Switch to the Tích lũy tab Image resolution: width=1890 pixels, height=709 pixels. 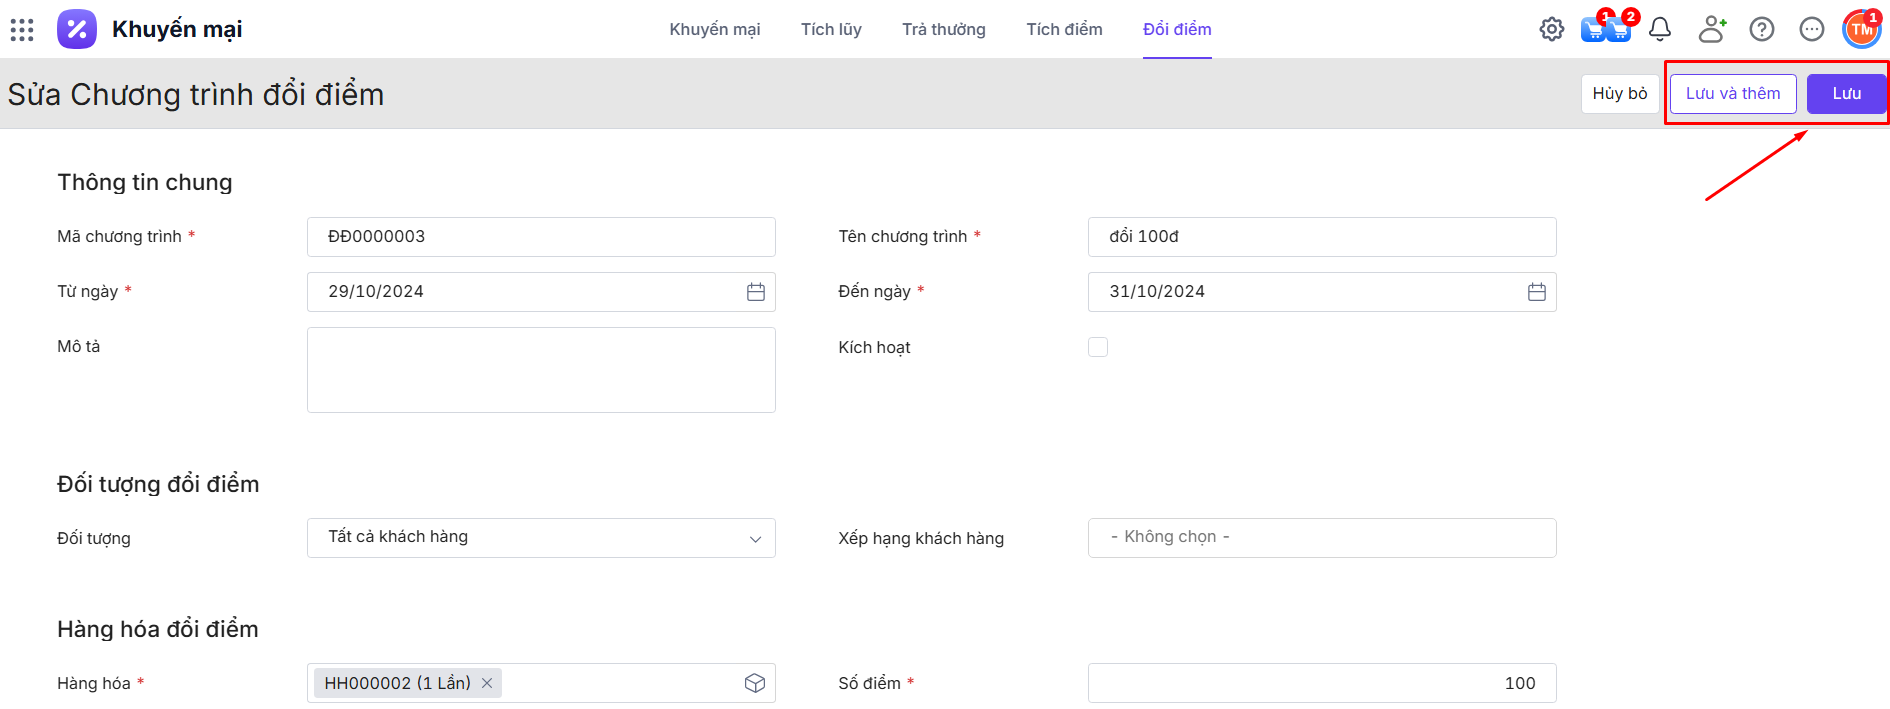[830, 30]
